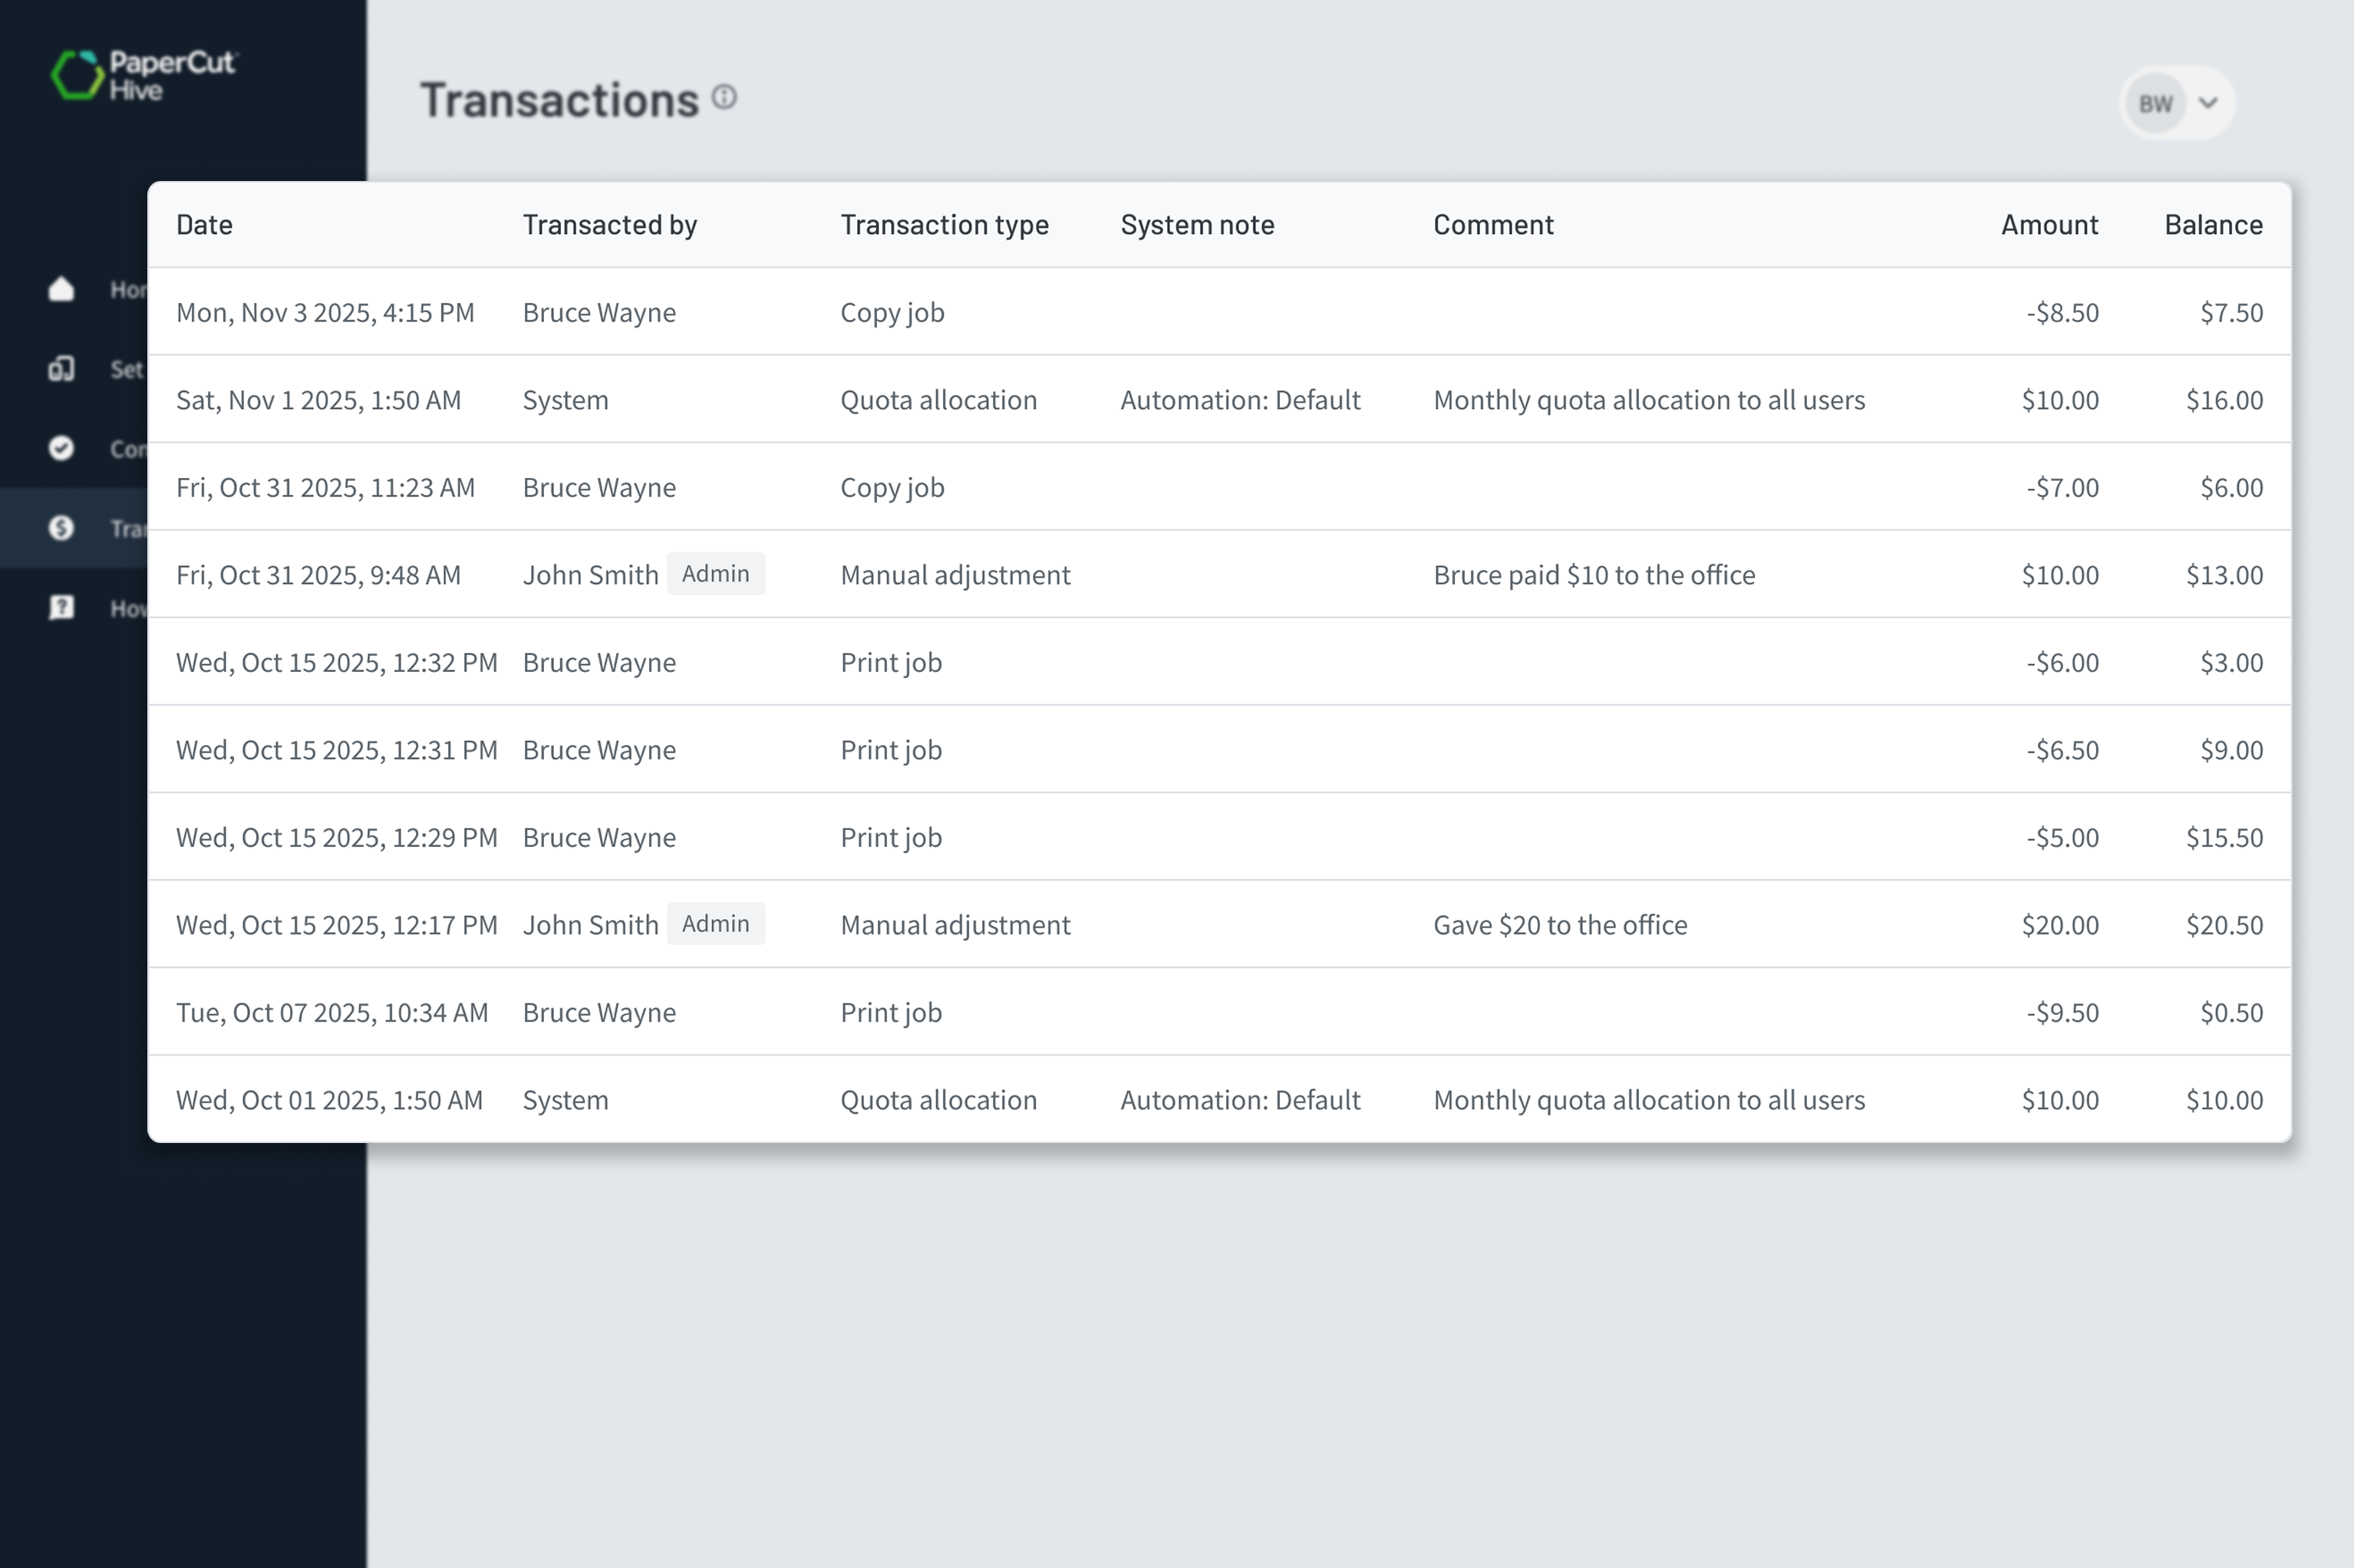
Task: Select the highlighted Transactions entry in navigation
Action: [130, 528]
